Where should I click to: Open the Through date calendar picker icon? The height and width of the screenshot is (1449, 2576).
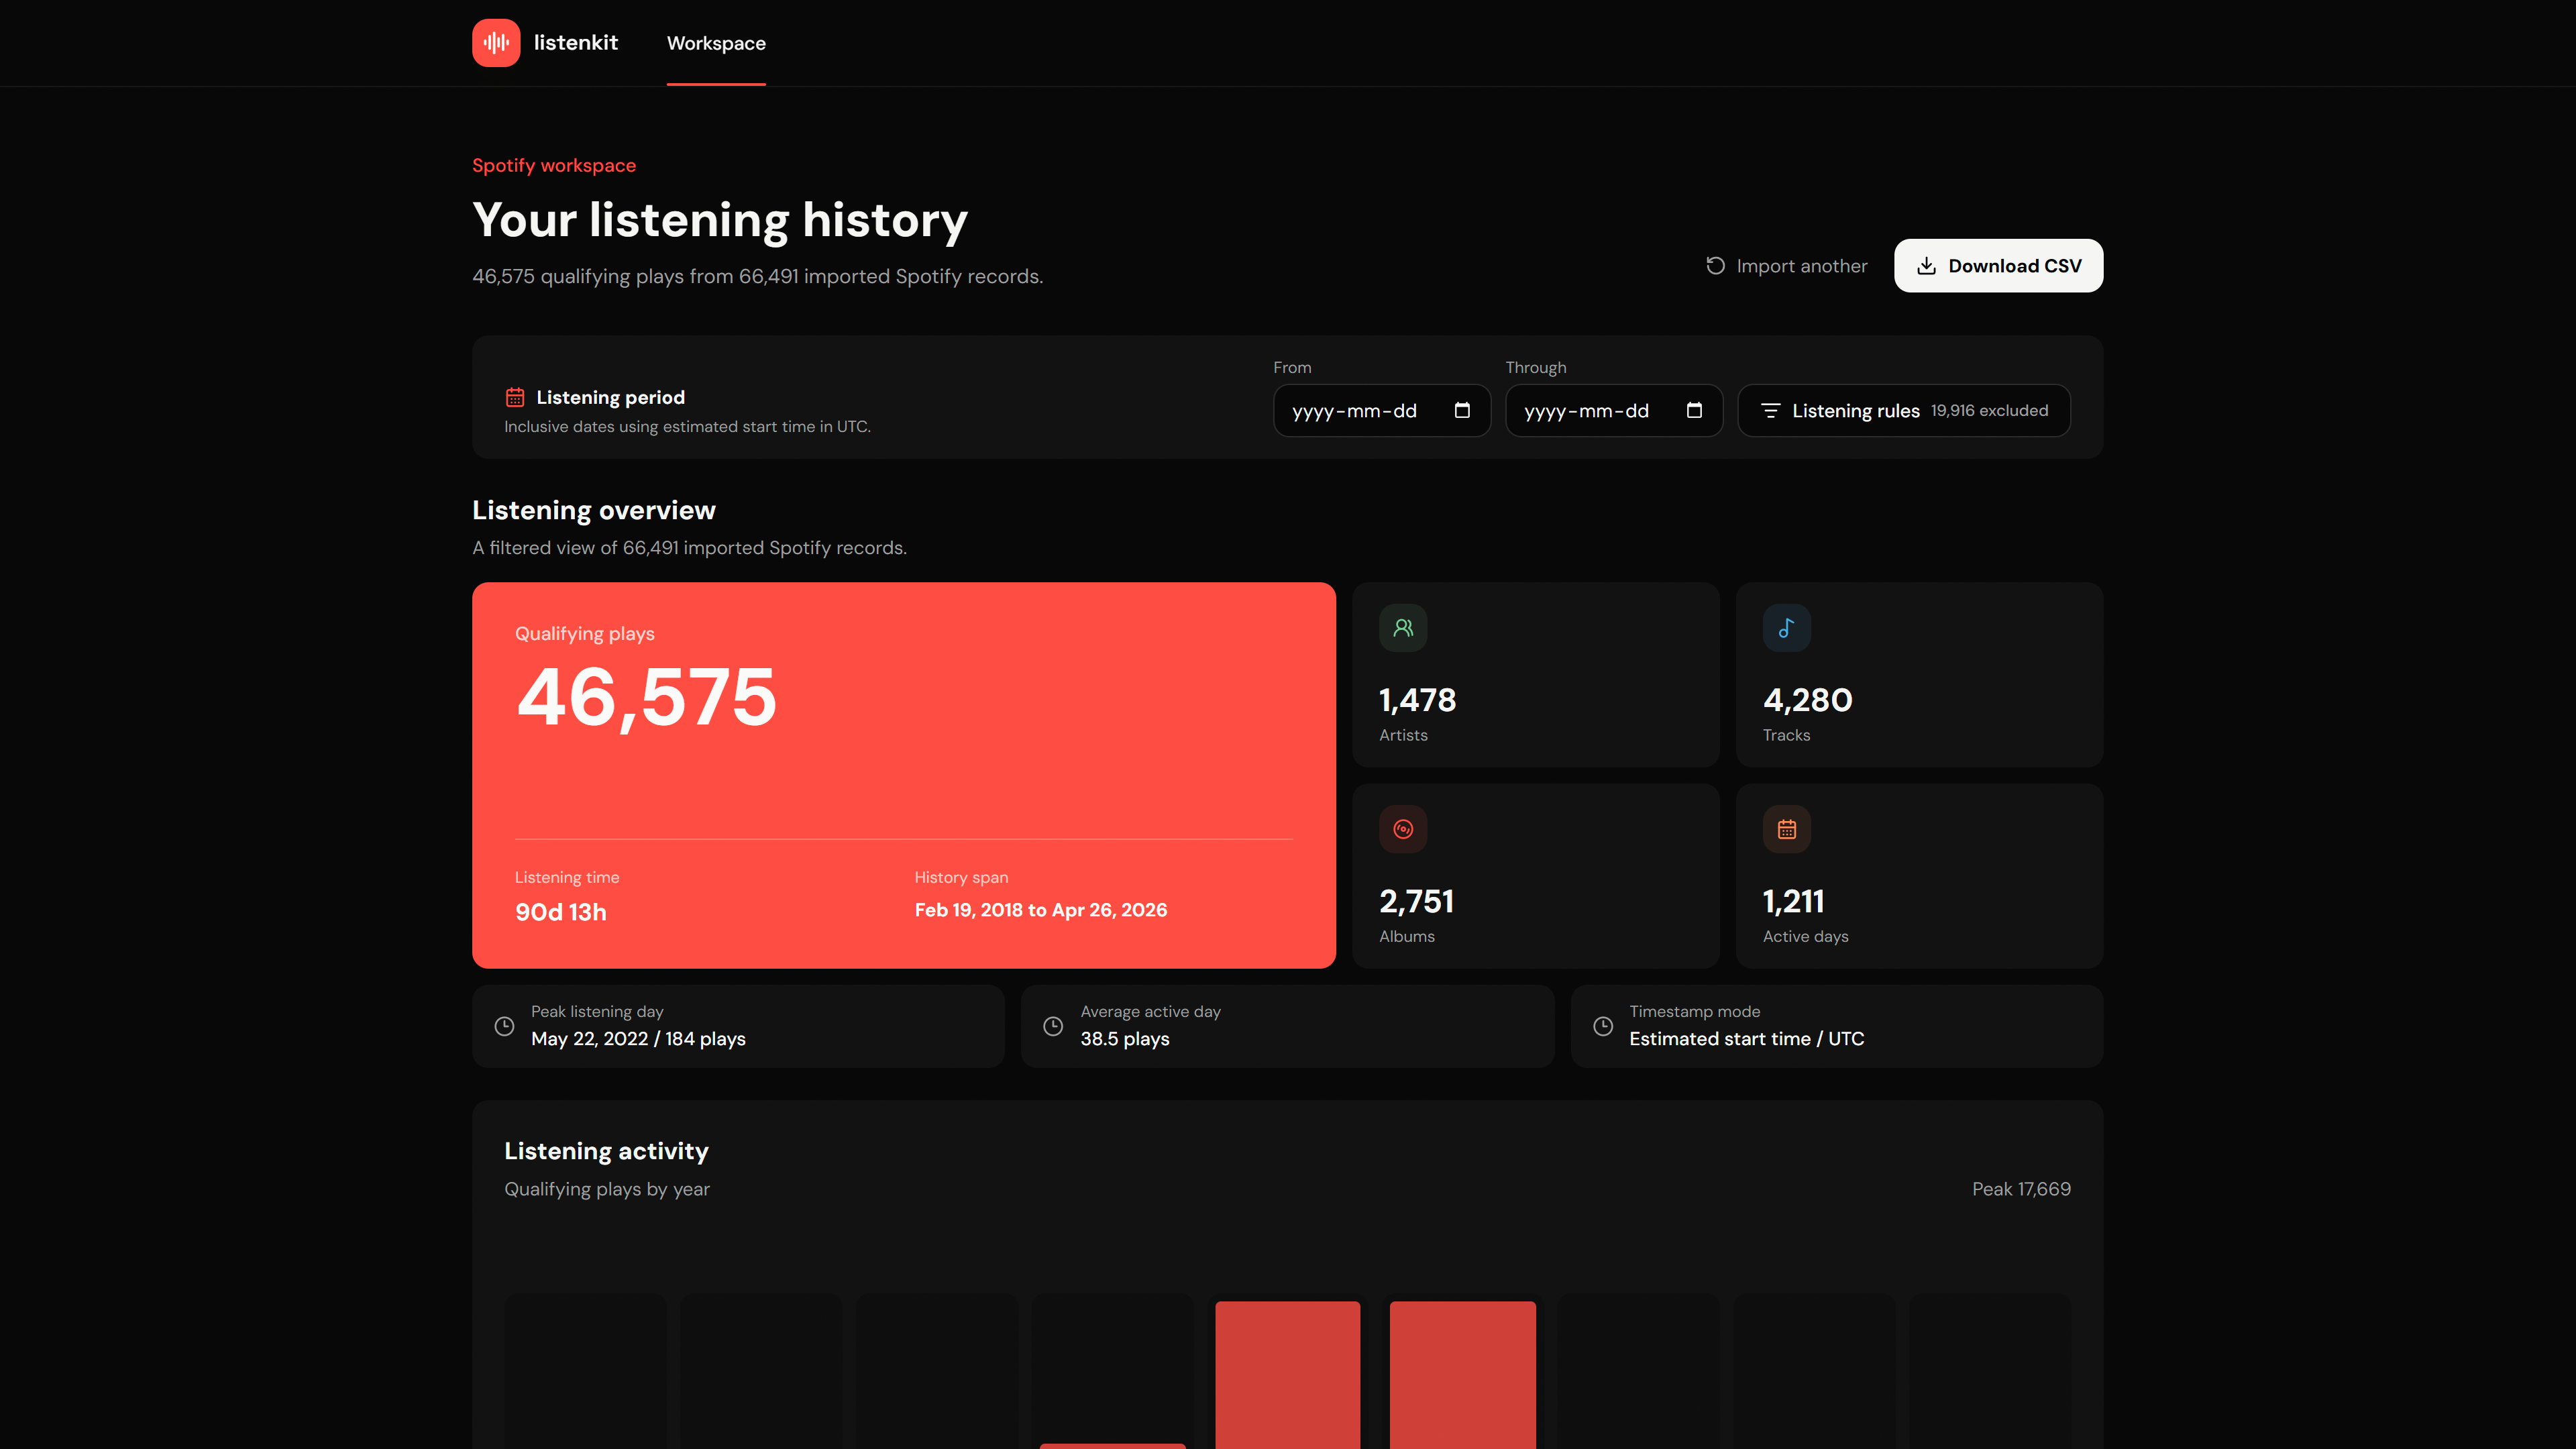(1694, 410)
